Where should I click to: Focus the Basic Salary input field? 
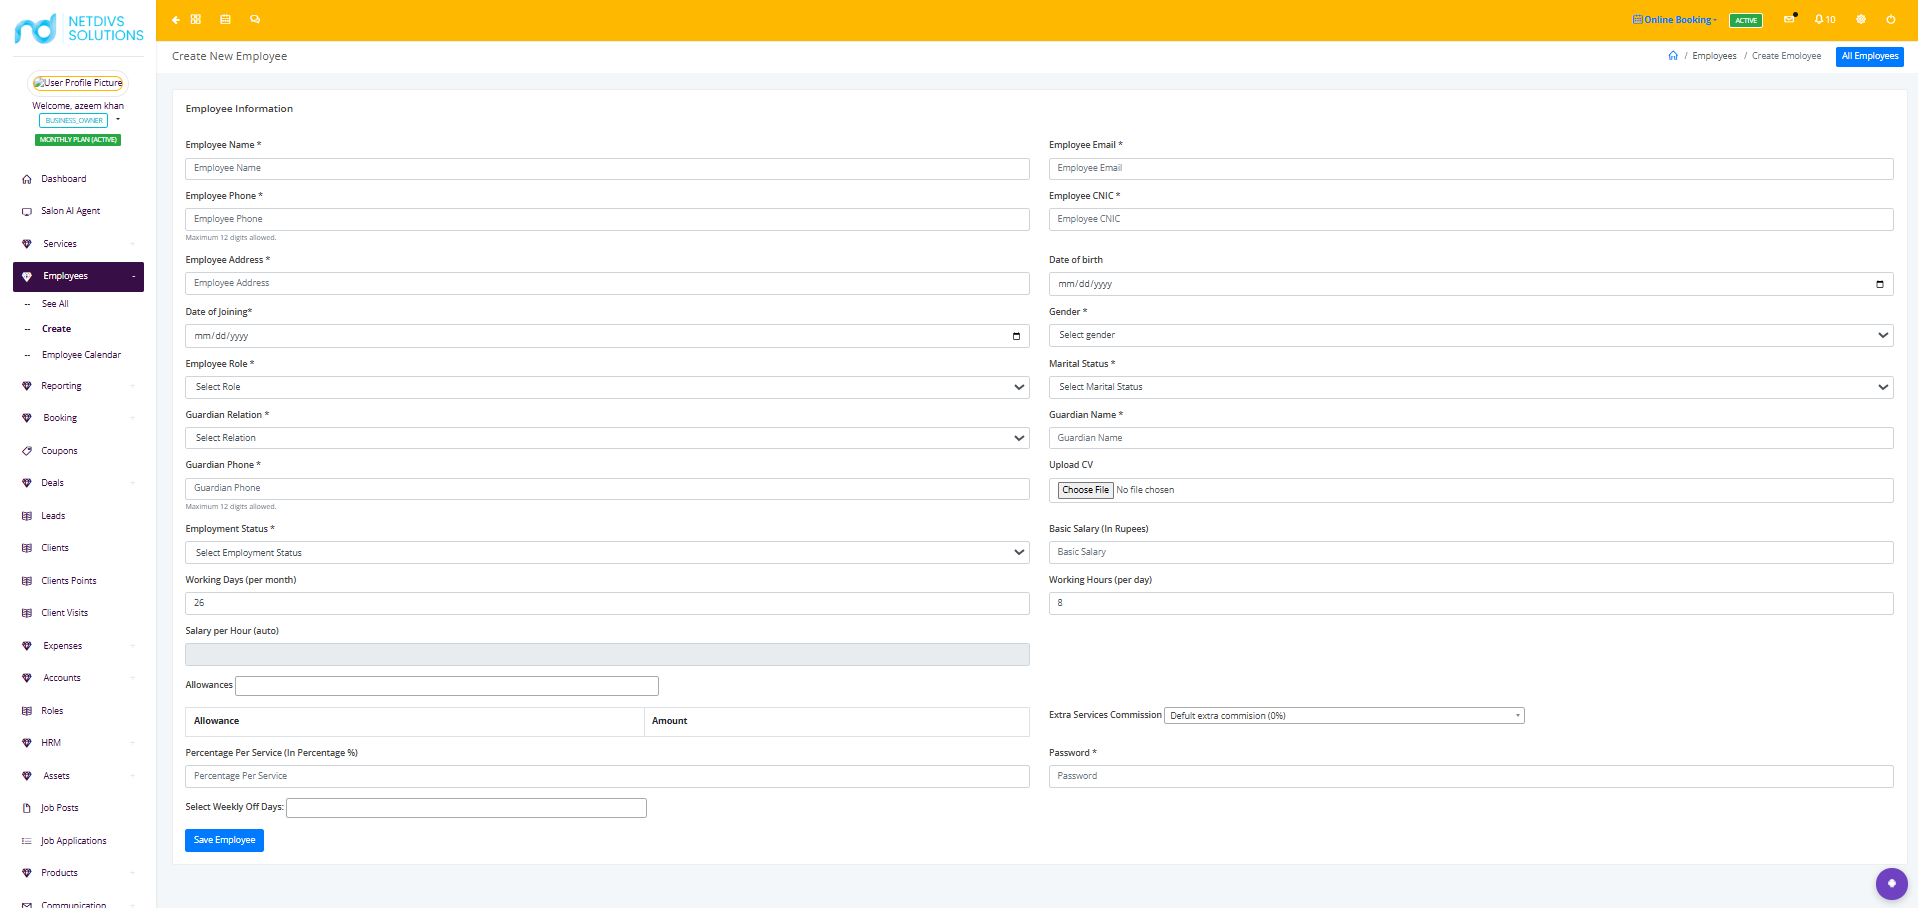tap(1471, 552)
